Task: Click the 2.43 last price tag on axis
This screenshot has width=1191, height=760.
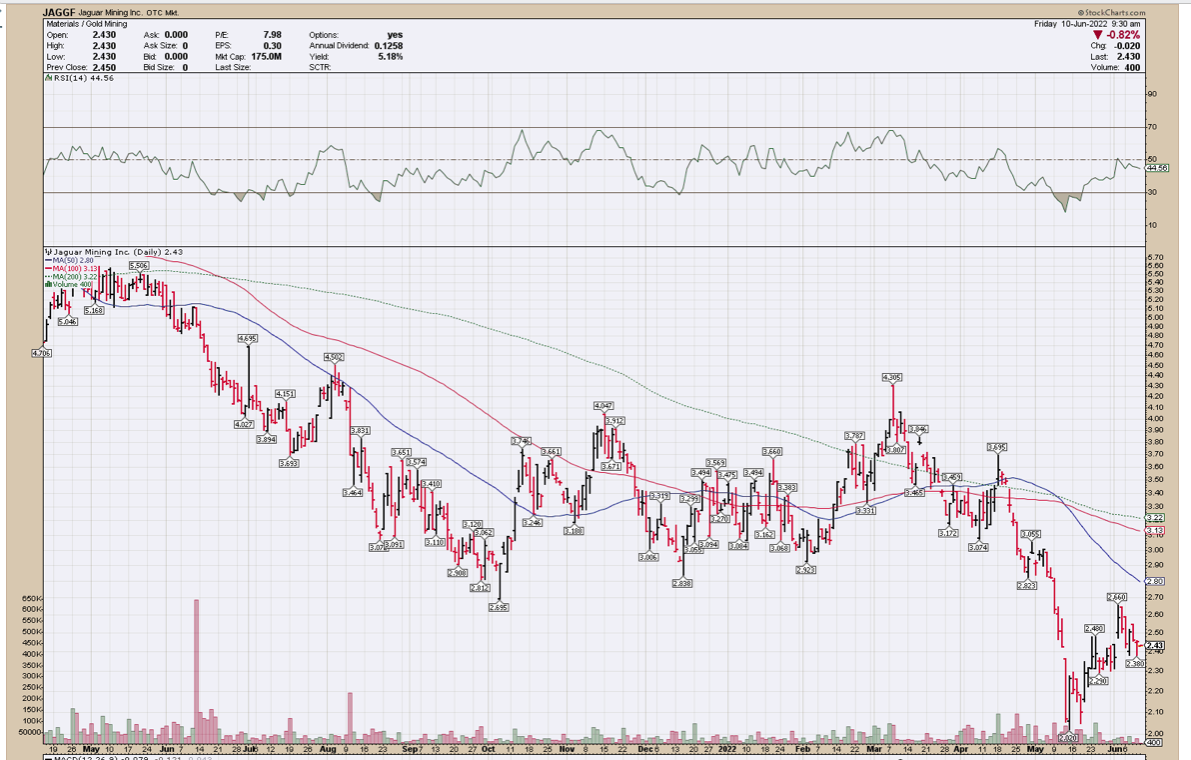Action: click(1155, 646)
